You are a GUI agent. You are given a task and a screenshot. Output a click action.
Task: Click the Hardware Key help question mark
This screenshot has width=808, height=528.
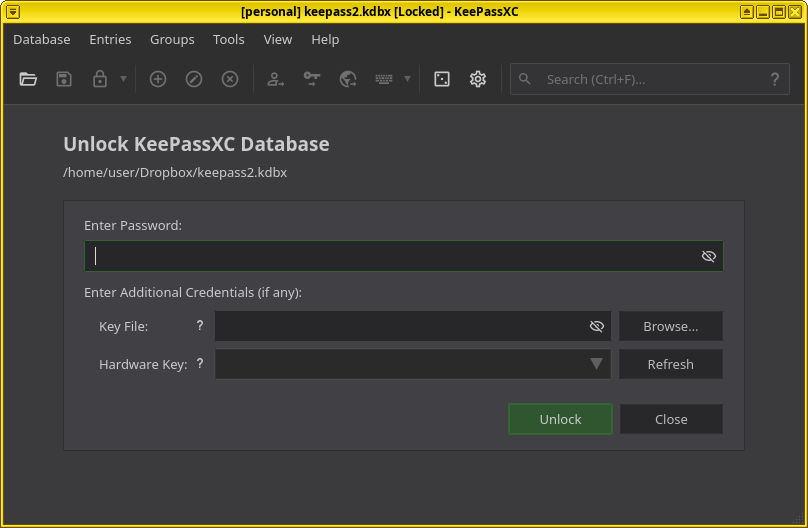pos(200,364)
